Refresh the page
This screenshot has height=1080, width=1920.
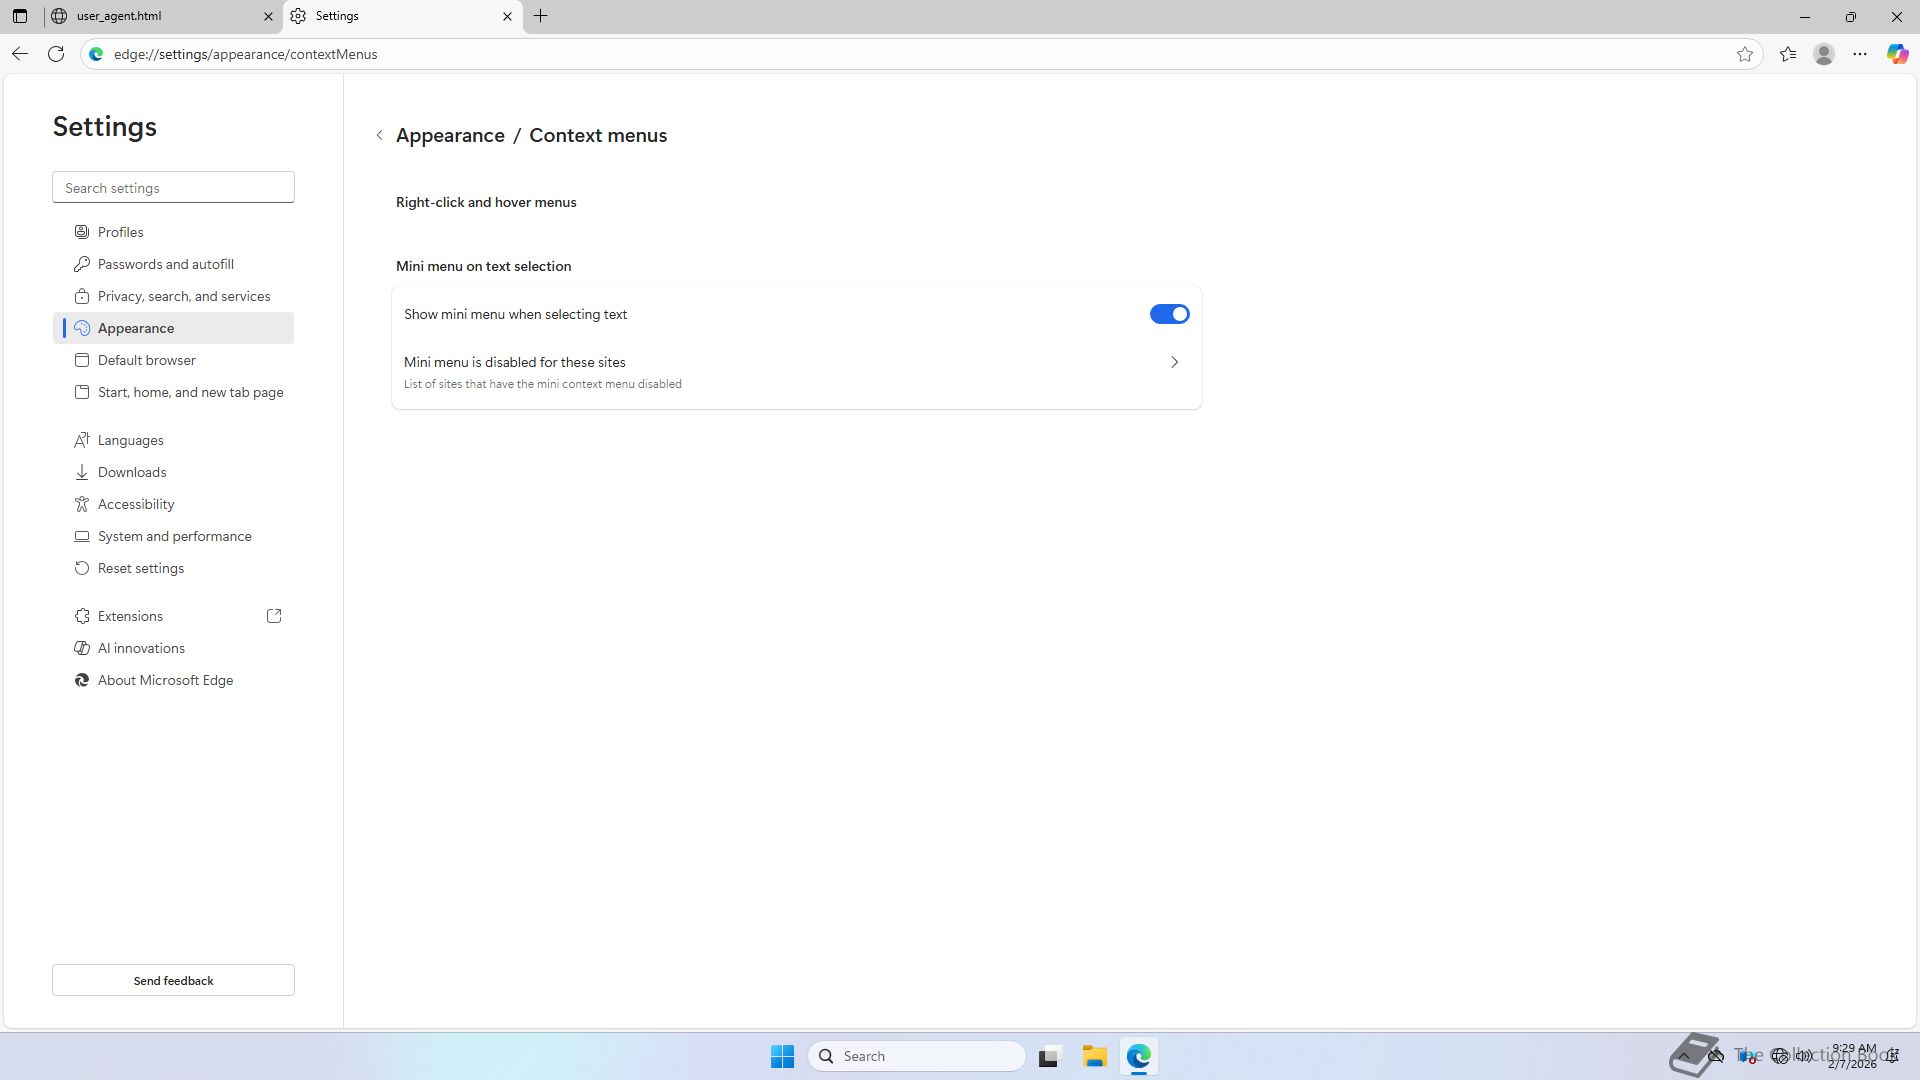(x=56, y=54)
